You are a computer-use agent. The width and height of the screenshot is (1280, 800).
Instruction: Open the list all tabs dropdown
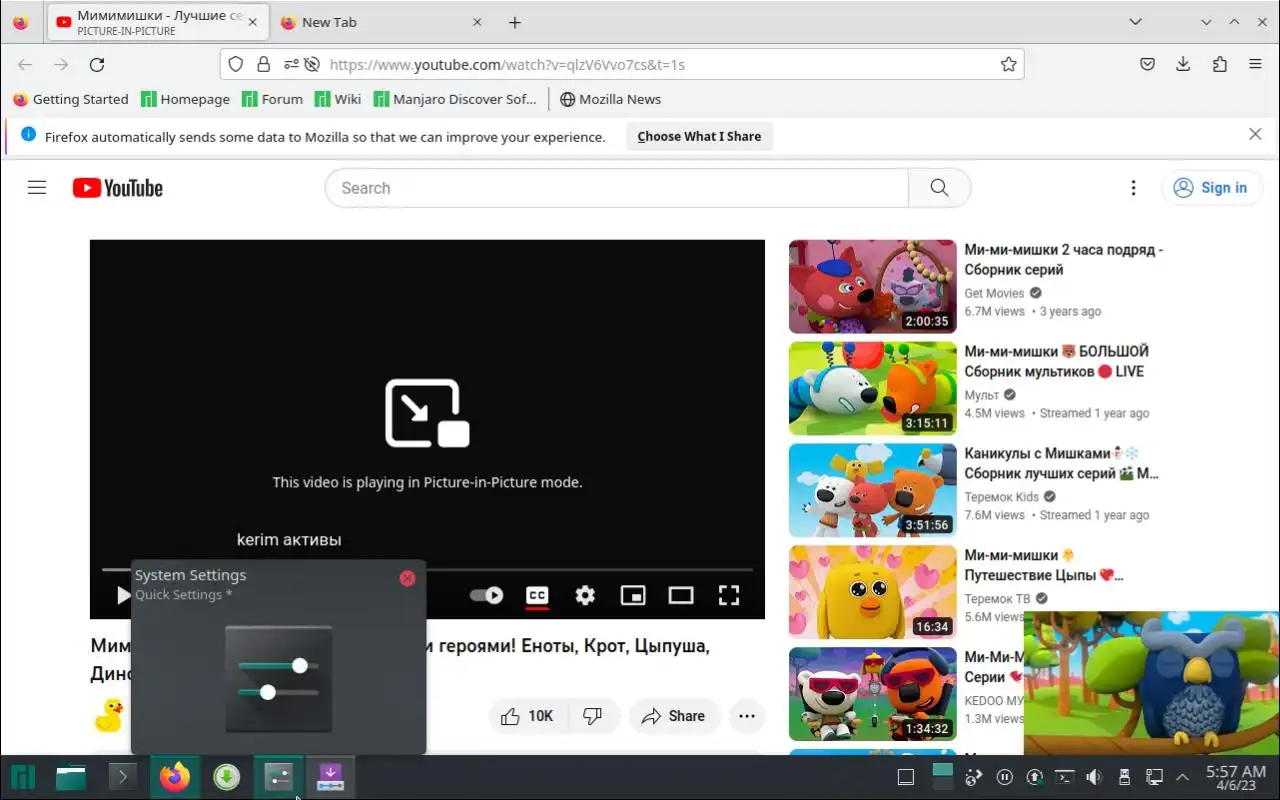1135,22
